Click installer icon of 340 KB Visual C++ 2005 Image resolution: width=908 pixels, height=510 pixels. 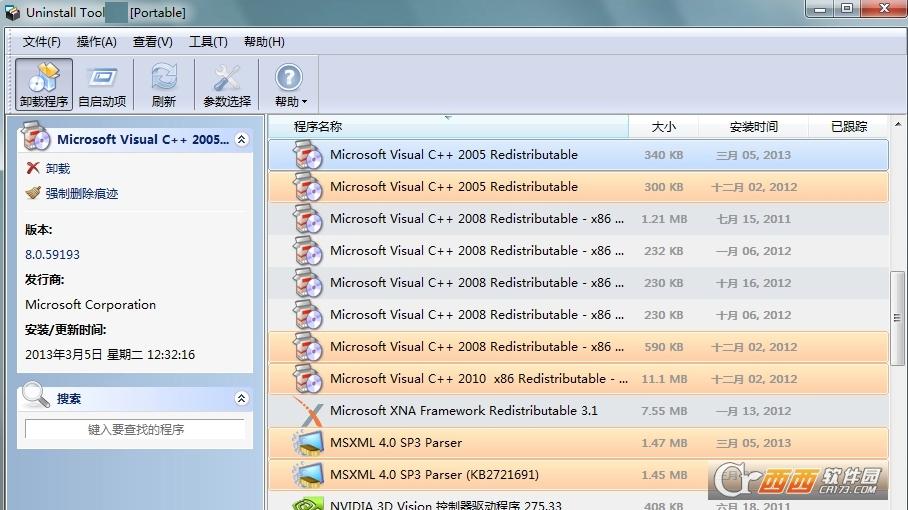click(307, 155)
